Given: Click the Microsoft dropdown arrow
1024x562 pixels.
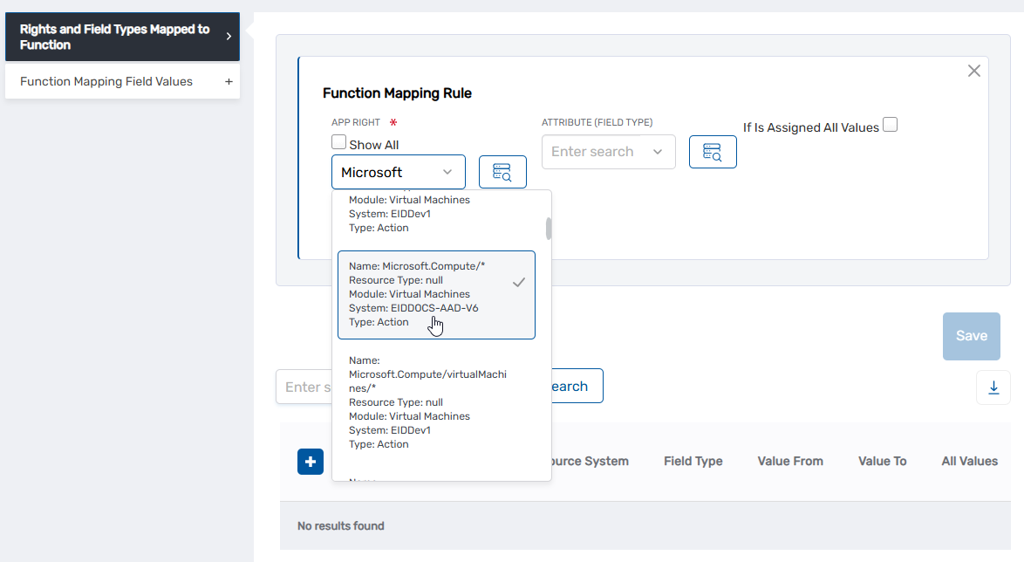Looking at the screenshot, I should (x=447, y=172).
